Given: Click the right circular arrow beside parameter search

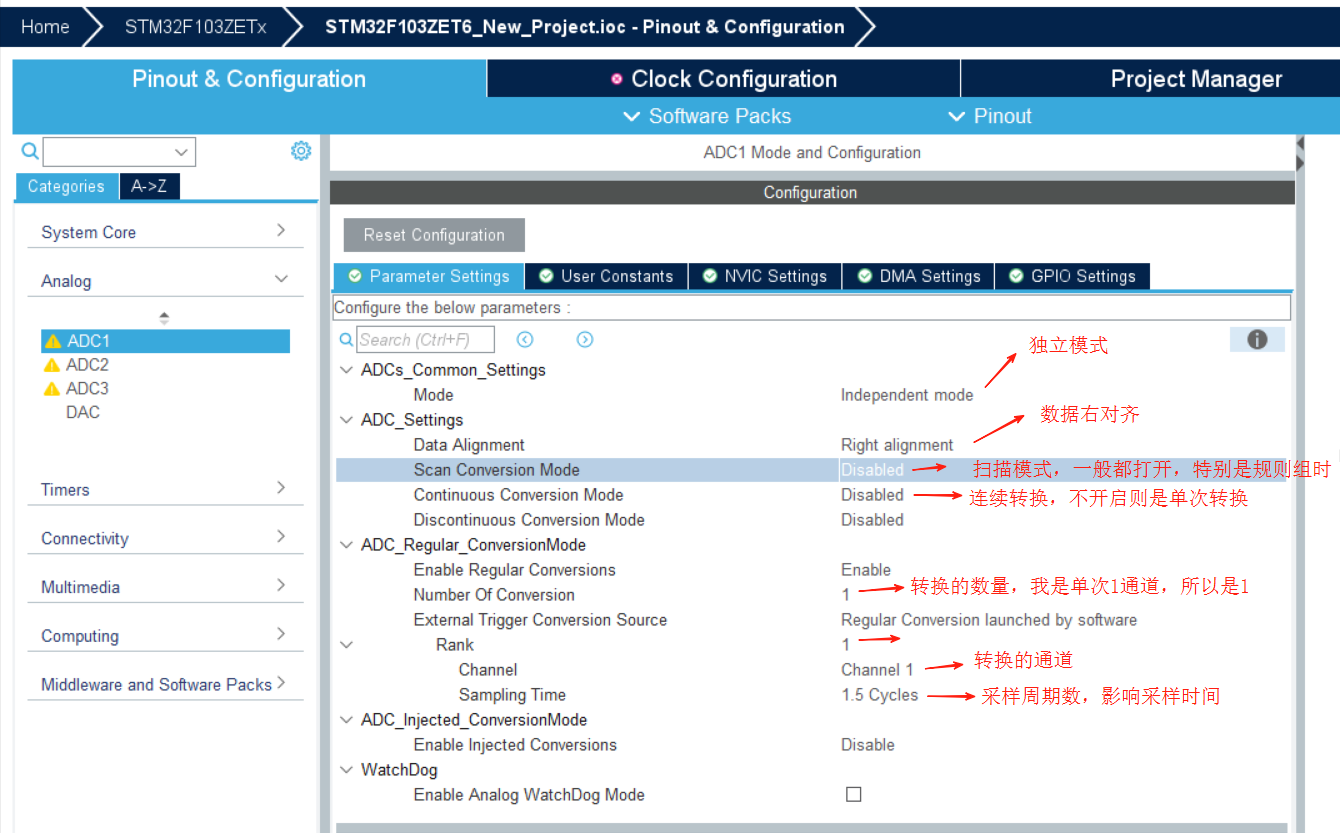Looking at the screenshot, I should point(585,339).
